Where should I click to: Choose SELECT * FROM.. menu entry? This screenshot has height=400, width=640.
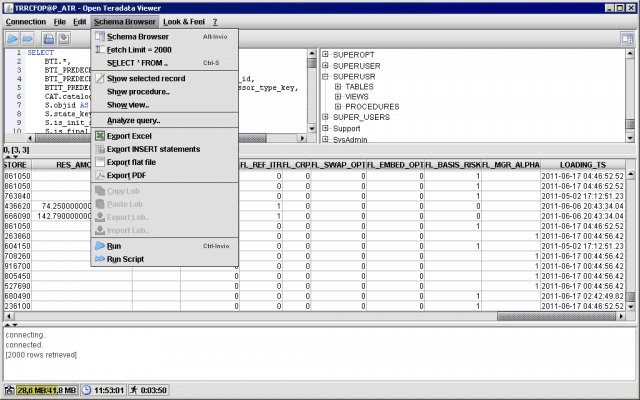164,63
